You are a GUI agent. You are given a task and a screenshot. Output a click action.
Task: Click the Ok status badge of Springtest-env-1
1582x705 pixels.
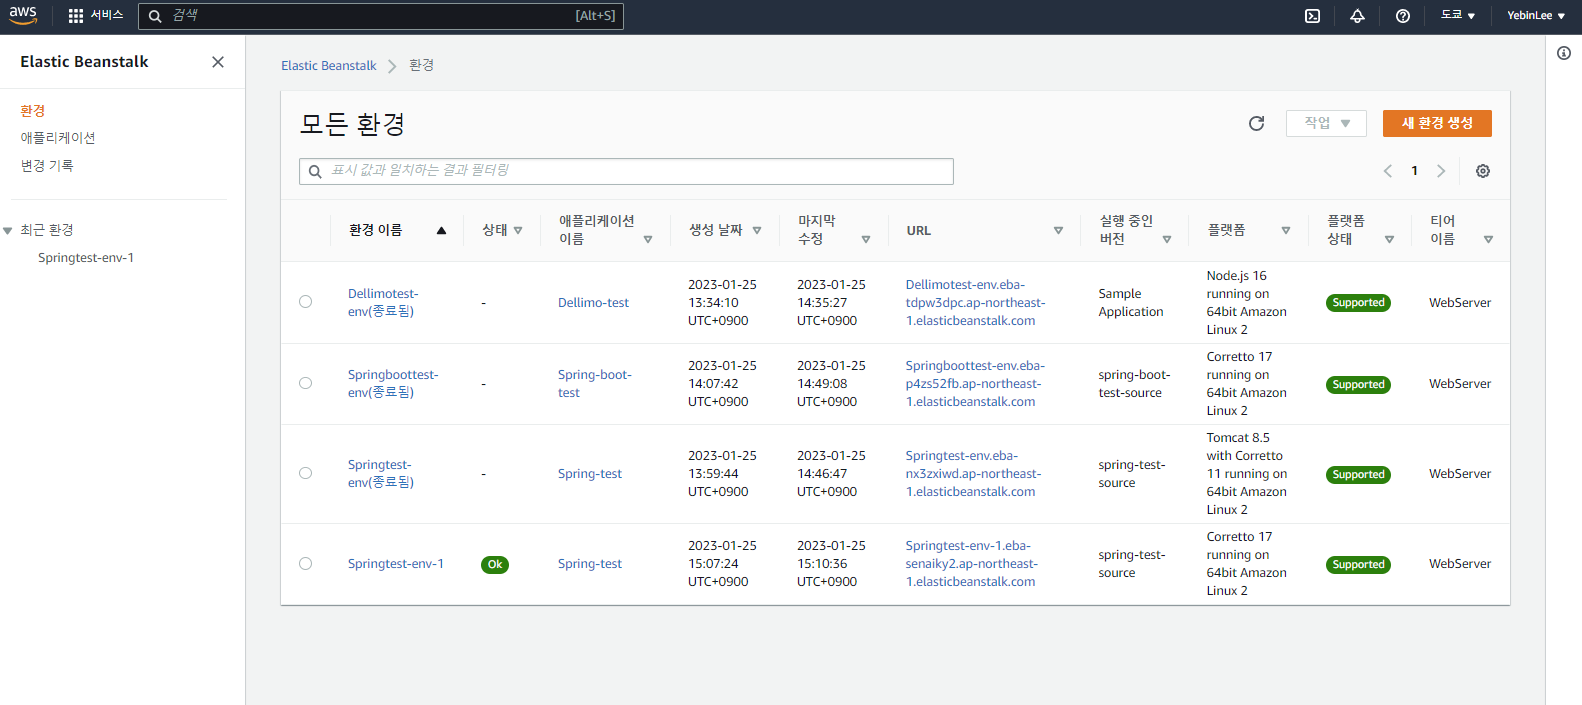point(495,565)
